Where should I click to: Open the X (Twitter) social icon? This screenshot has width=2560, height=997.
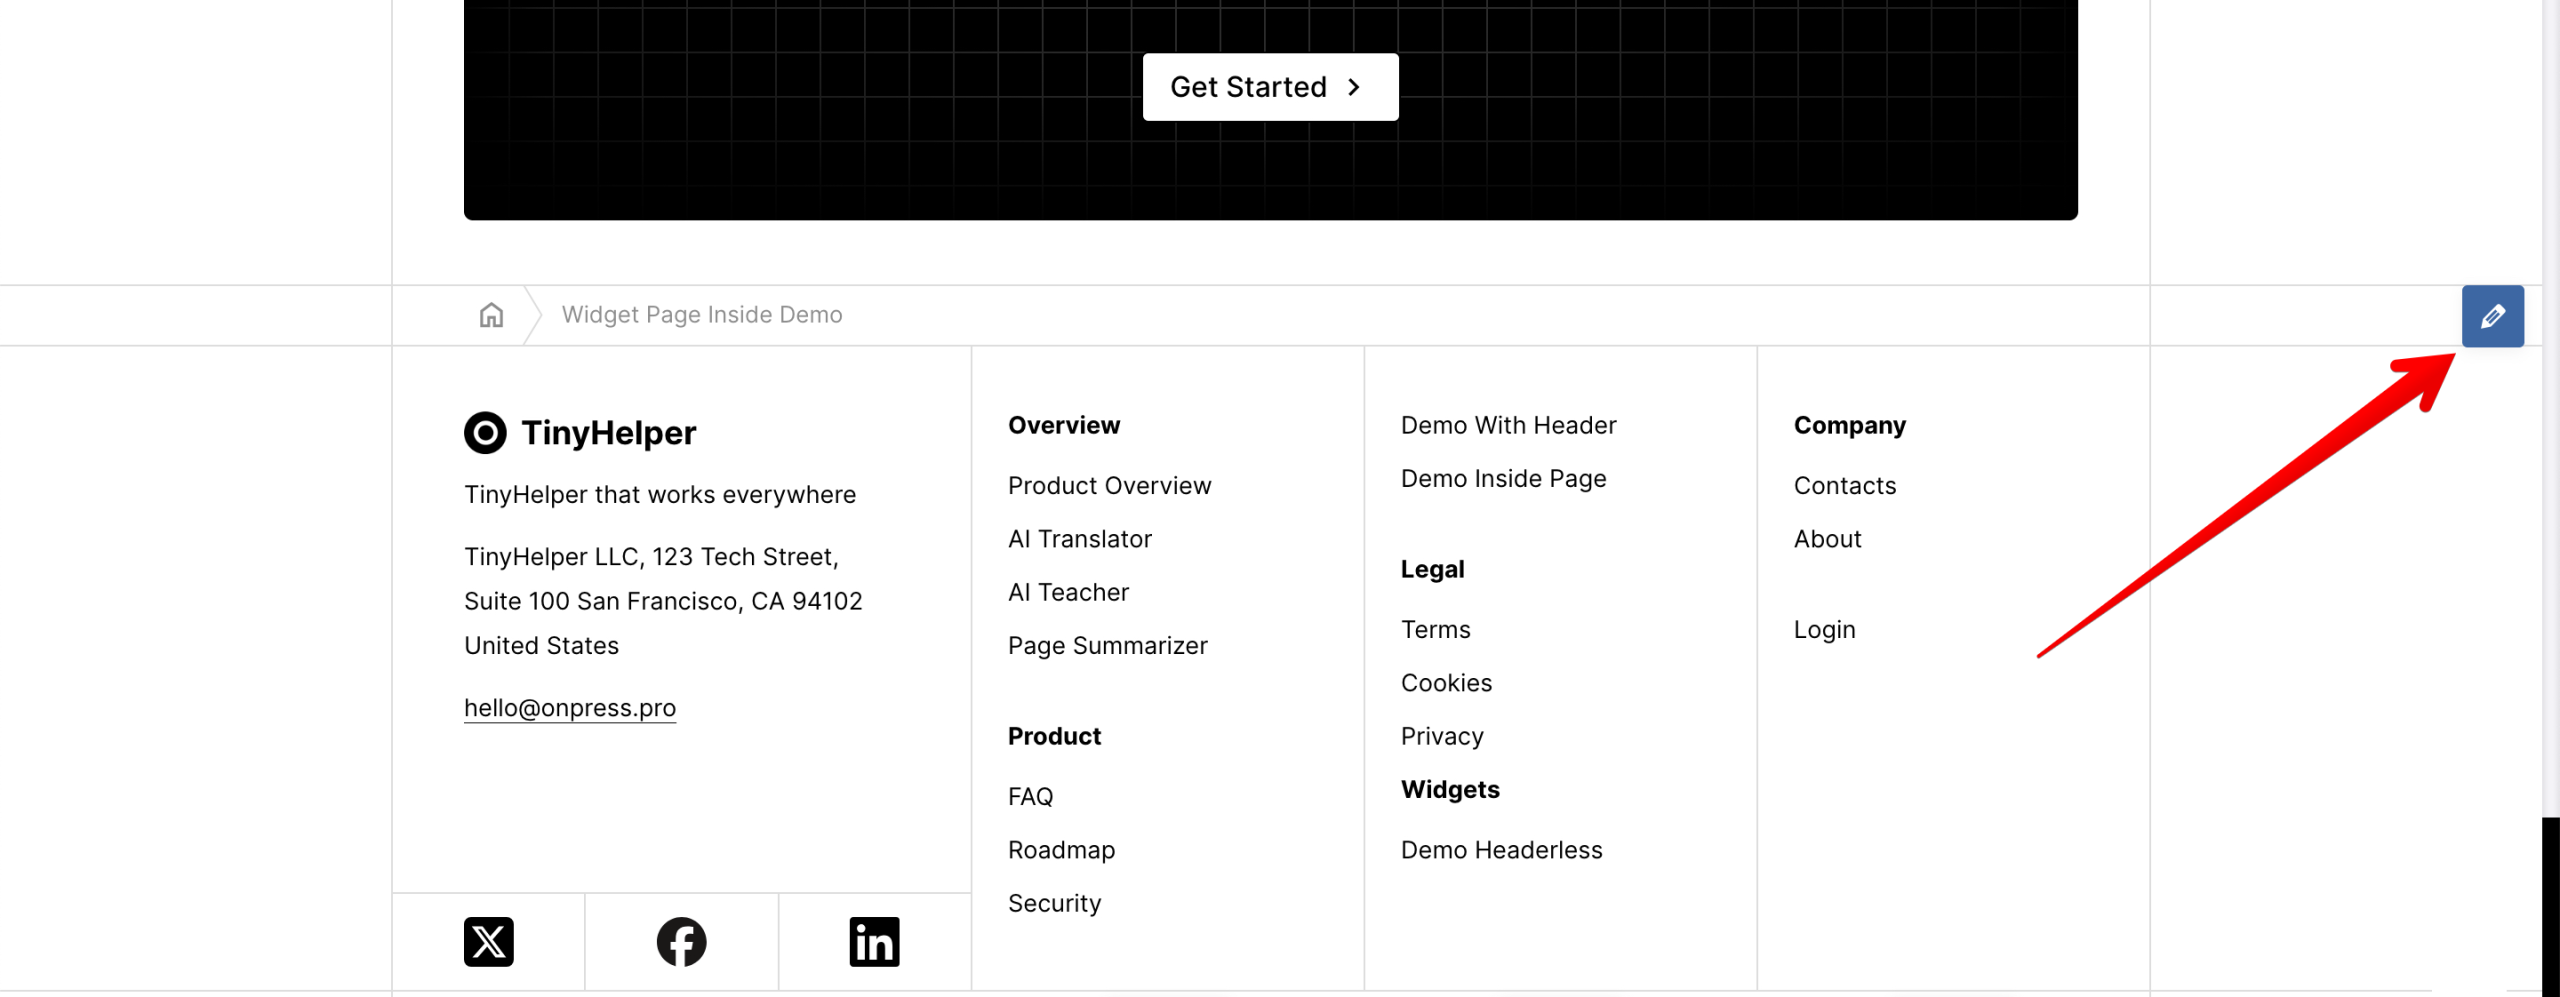point(488,942)
